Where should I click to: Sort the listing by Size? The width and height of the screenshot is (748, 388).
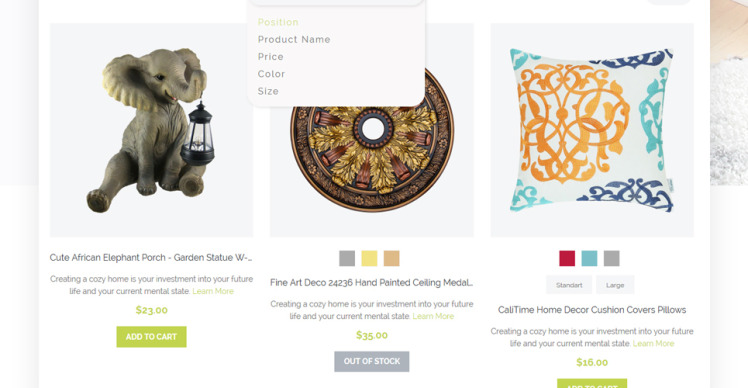click(x=268, y=91)
